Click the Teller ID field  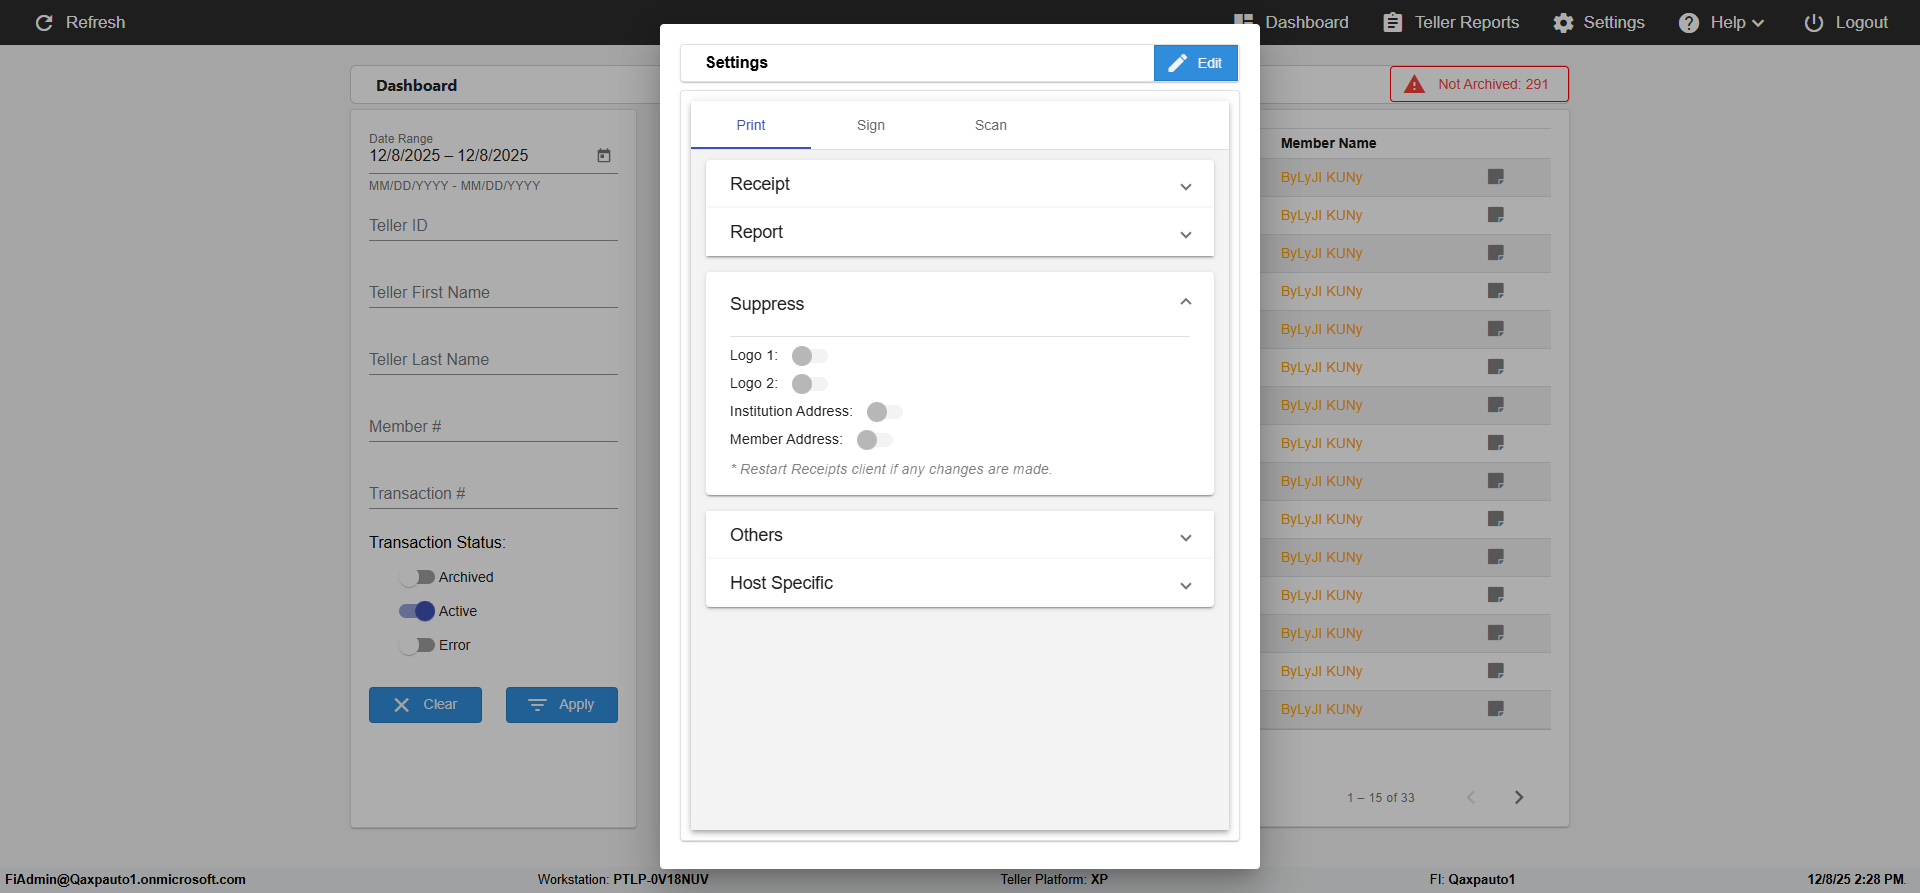point(493,226)
